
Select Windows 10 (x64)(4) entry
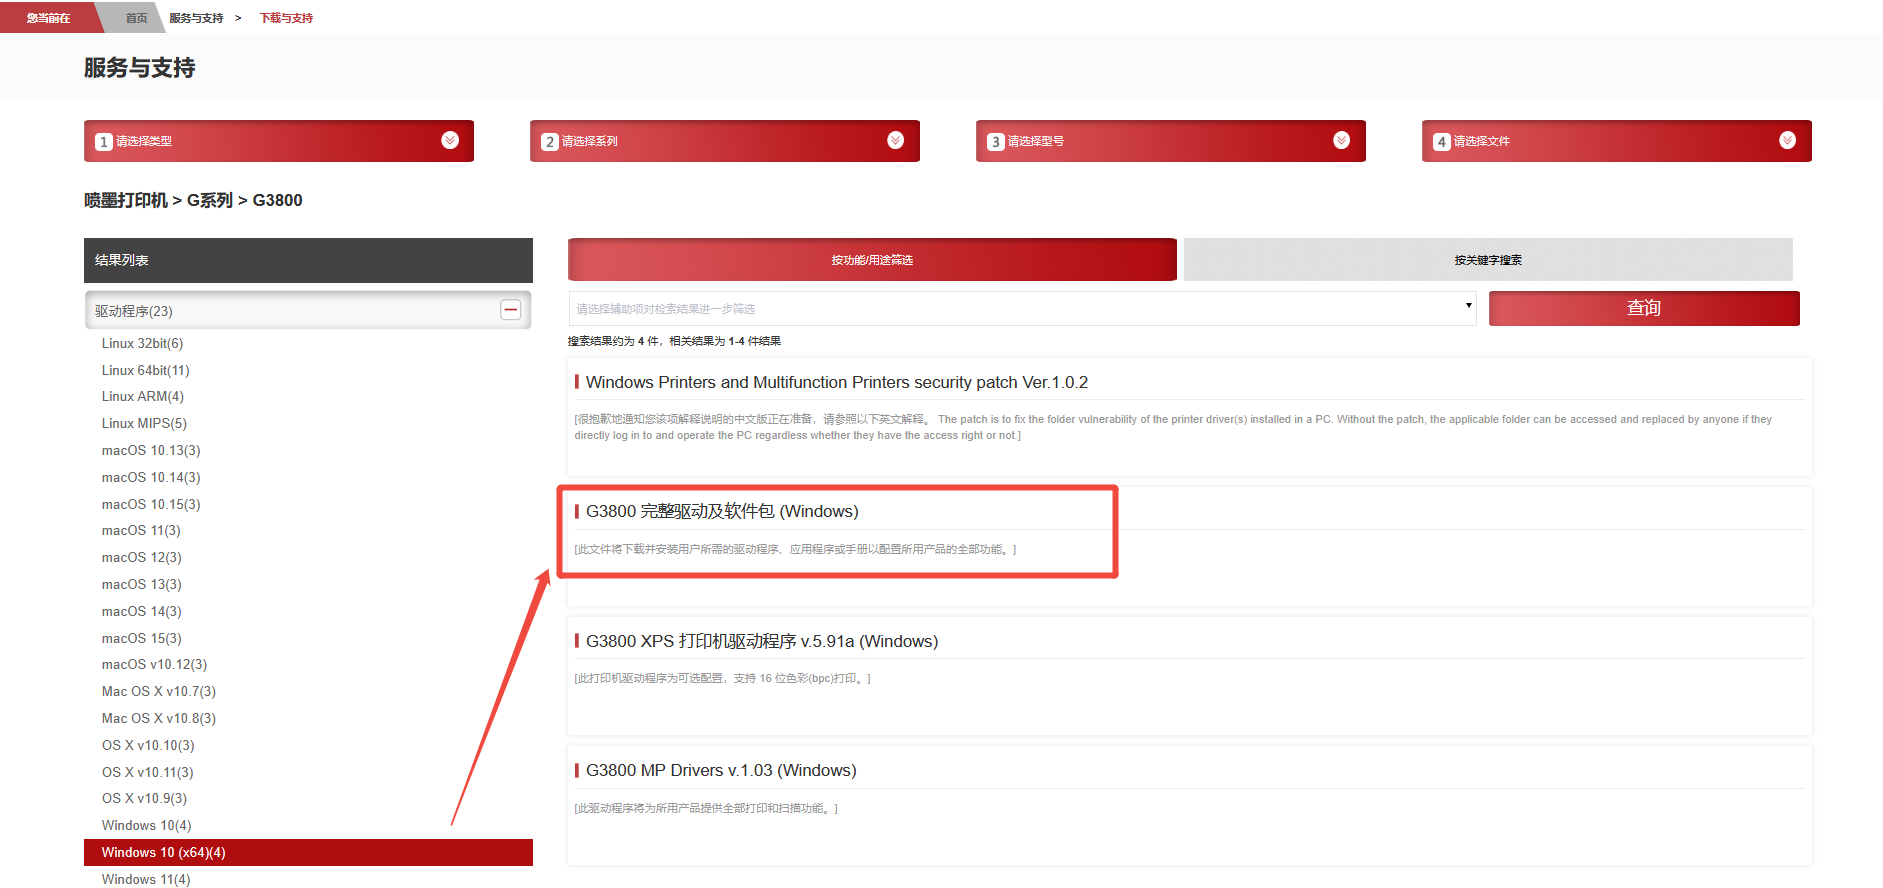[308, 852]
